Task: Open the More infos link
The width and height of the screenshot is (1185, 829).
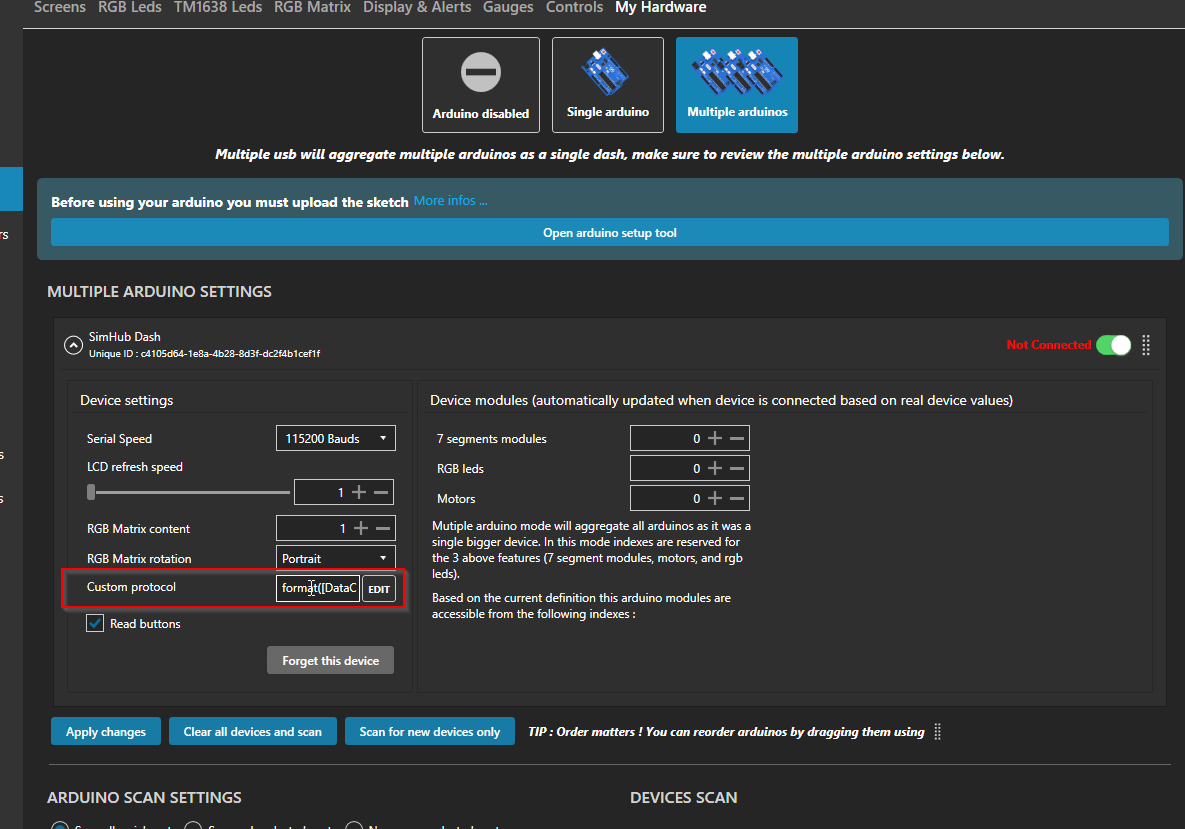Action: 450,200
